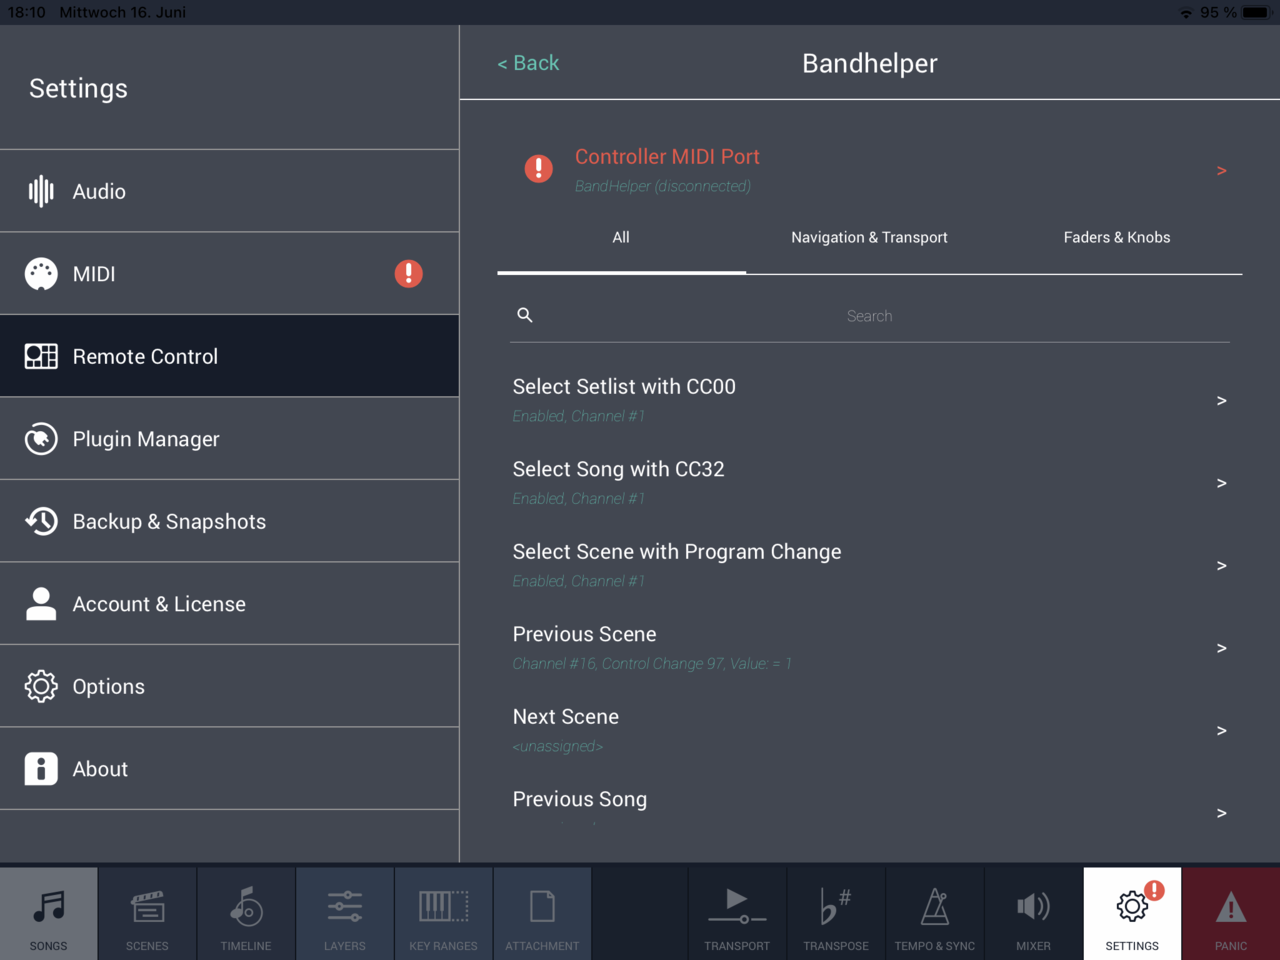
Task: Click the battery indicator in status bar
Action: tap(1255, 12)
